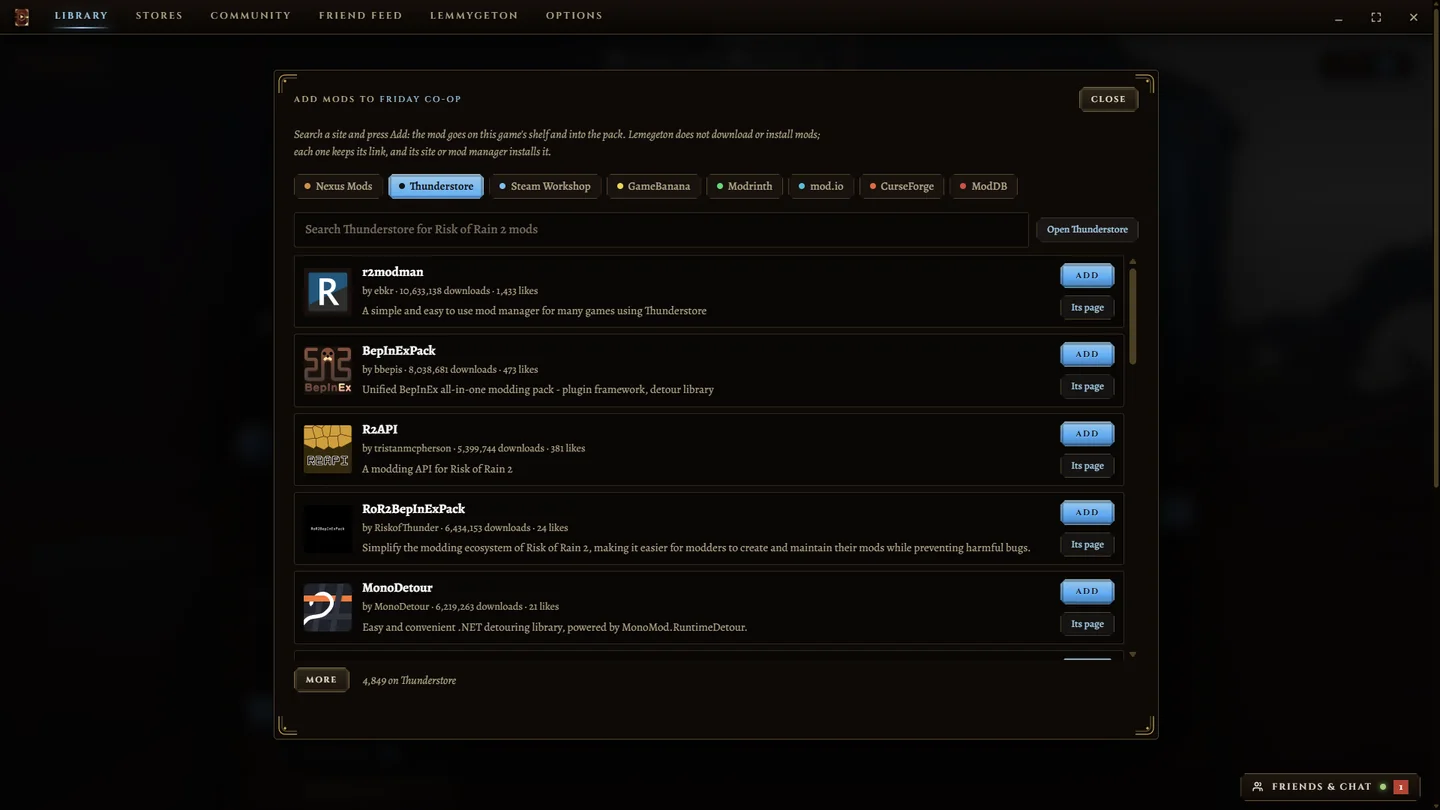Click the r2modman mod title text
Viewport: 1440px width, 810px height.
(393, 272)
